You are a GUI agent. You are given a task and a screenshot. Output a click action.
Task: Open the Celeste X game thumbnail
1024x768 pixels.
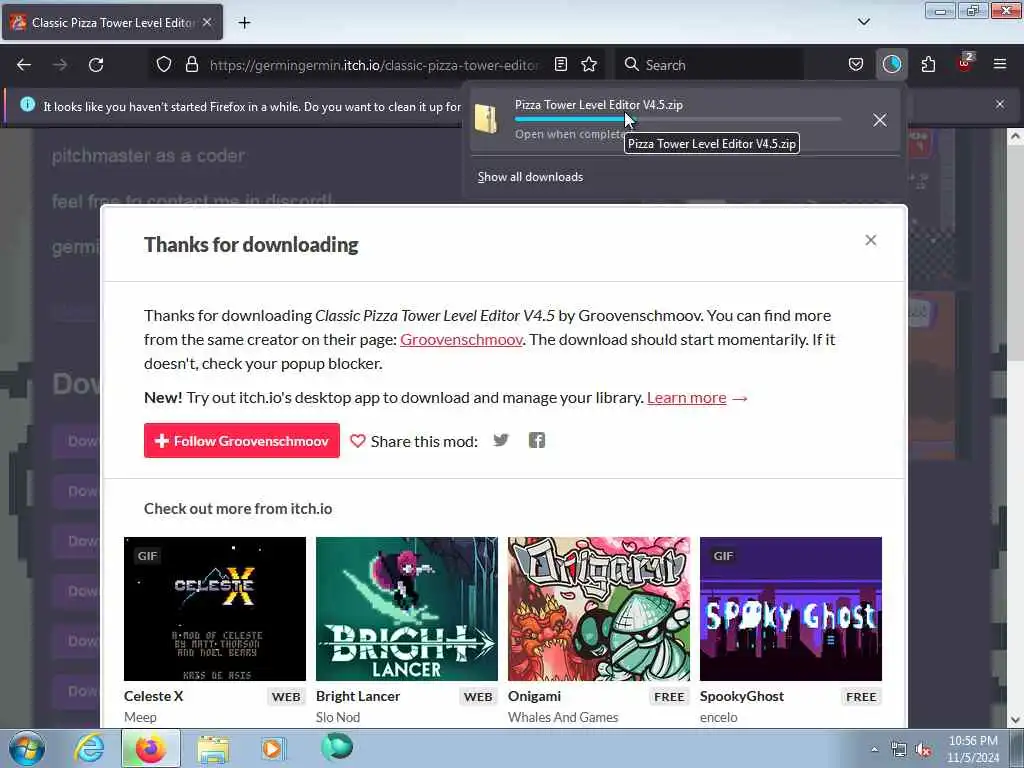pyautogui.click(x=215, y=609)
